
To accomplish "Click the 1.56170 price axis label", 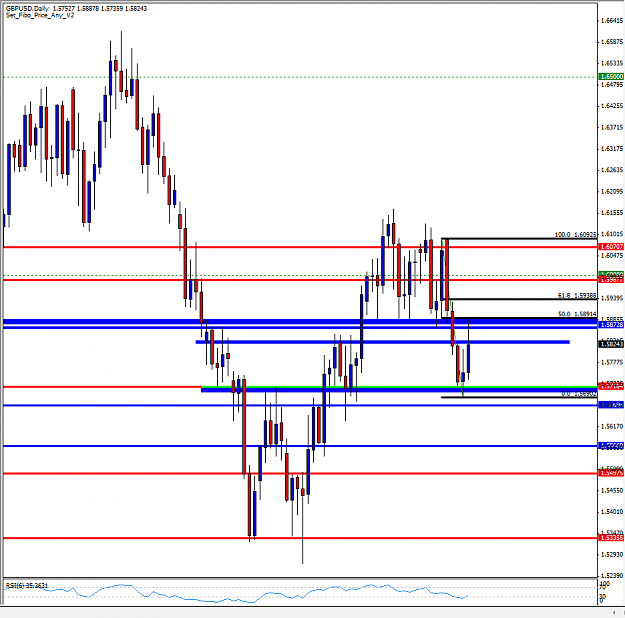I will (x=612, y=426).
